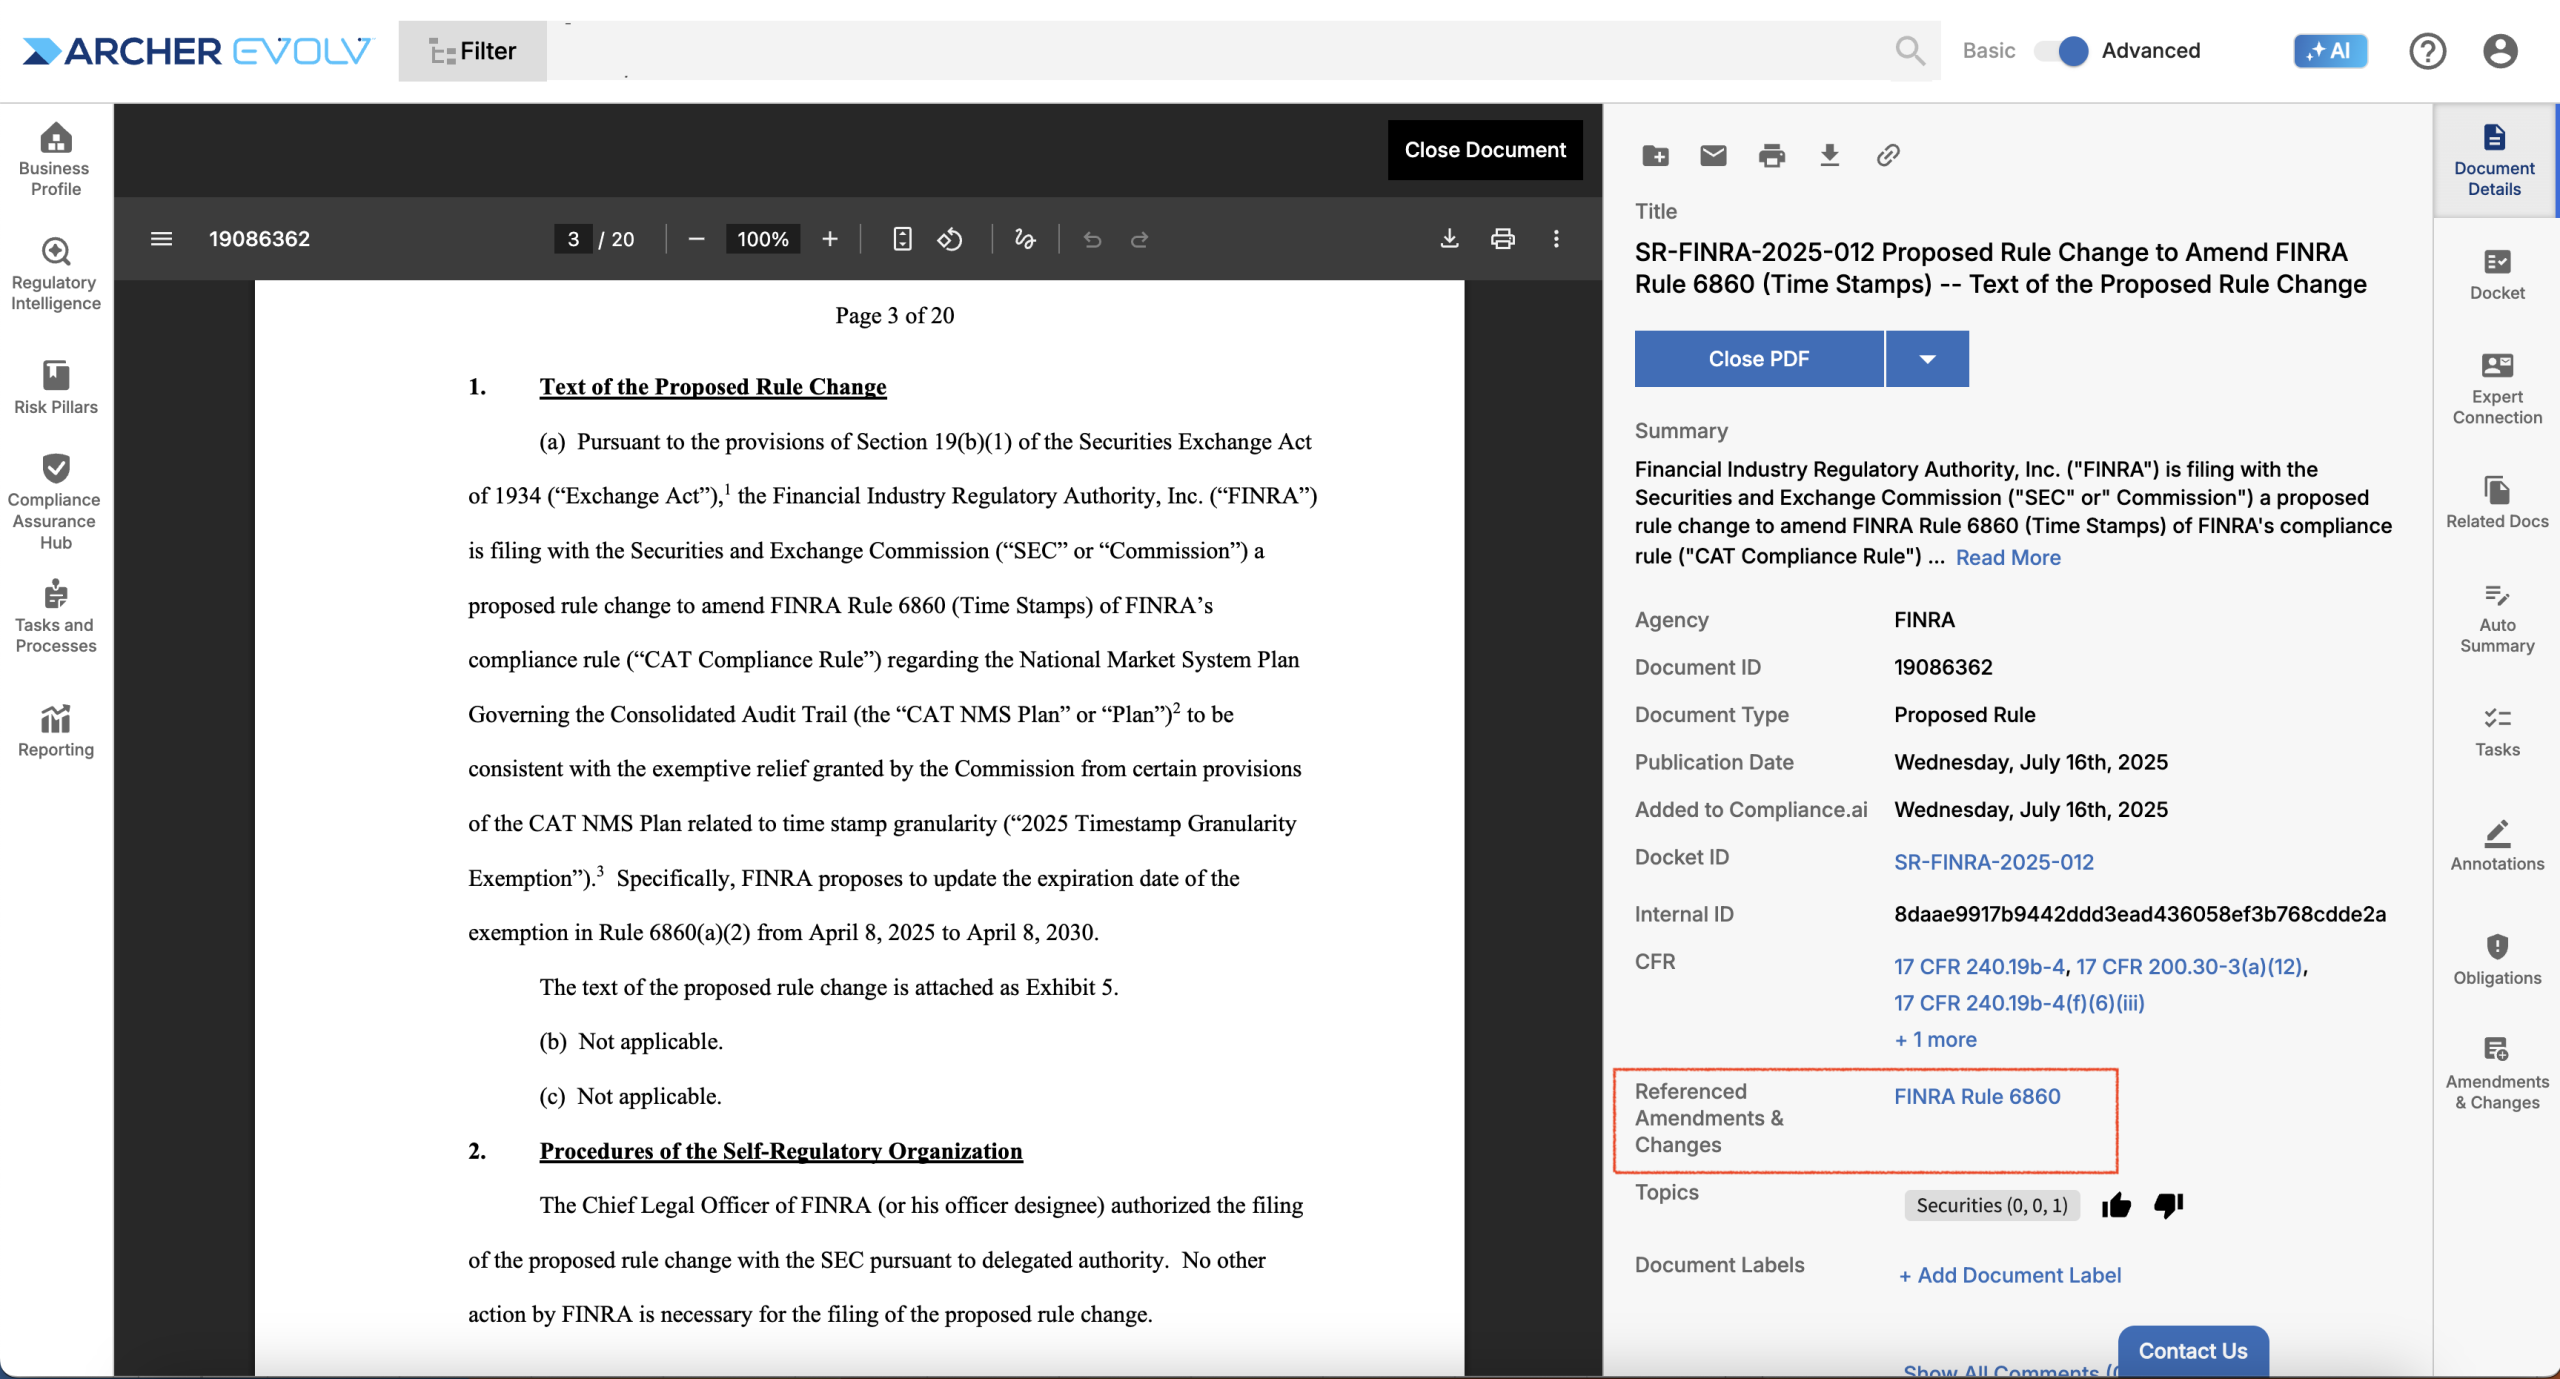Image resolution: width=2560 pixels, height=1379 pixels.
Task: Click the add-to-folder icon
Action: coord(1655,155)
